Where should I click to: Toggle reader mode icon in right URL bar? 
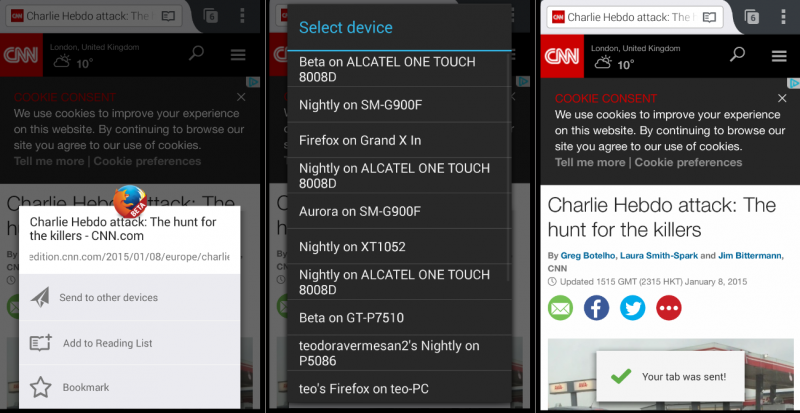(x=709, y=17)
